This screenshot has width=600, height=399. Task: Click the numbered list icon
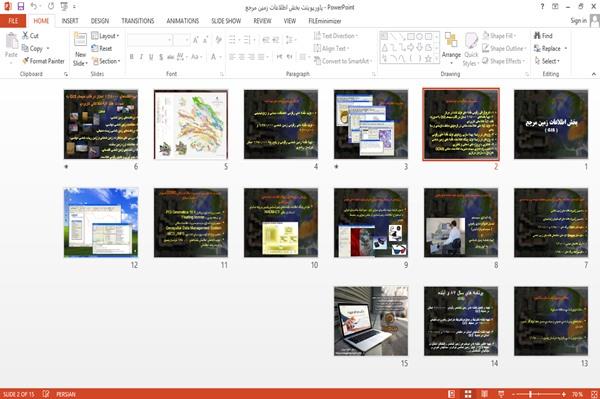pyautogui.click(x=248, y=40)
